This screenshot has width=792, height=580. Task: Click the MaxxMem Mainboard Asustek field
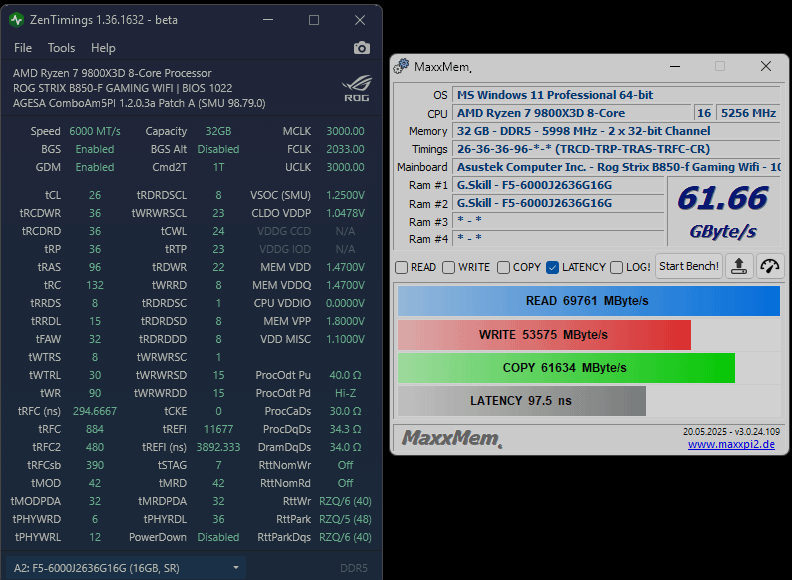point(616,167)
